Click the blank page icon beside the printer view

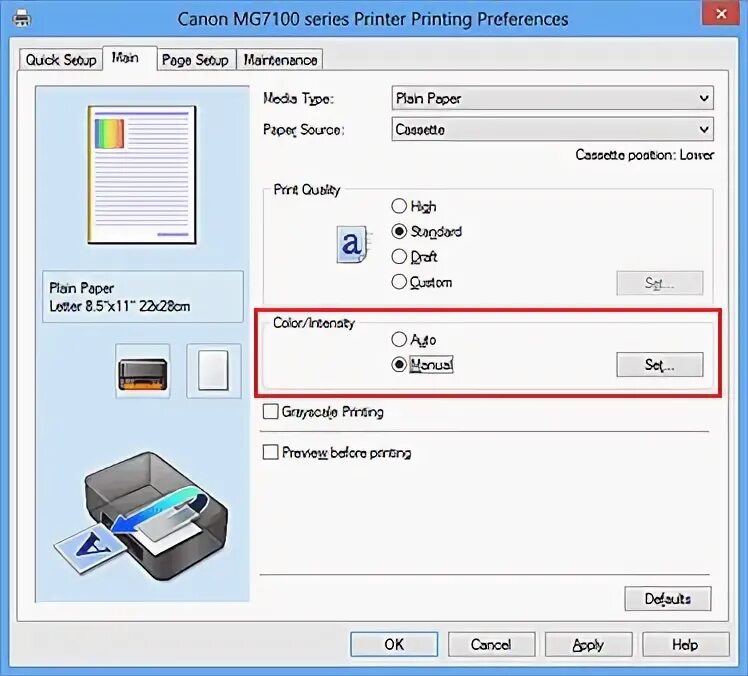(213, 371)
